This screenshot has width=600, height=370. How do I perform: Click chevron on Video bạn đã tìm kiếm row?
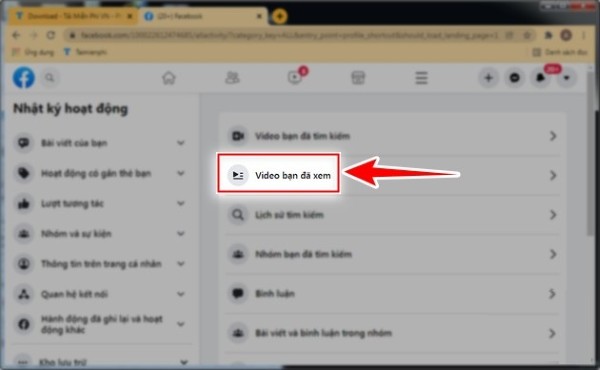[x=553, y=136]
